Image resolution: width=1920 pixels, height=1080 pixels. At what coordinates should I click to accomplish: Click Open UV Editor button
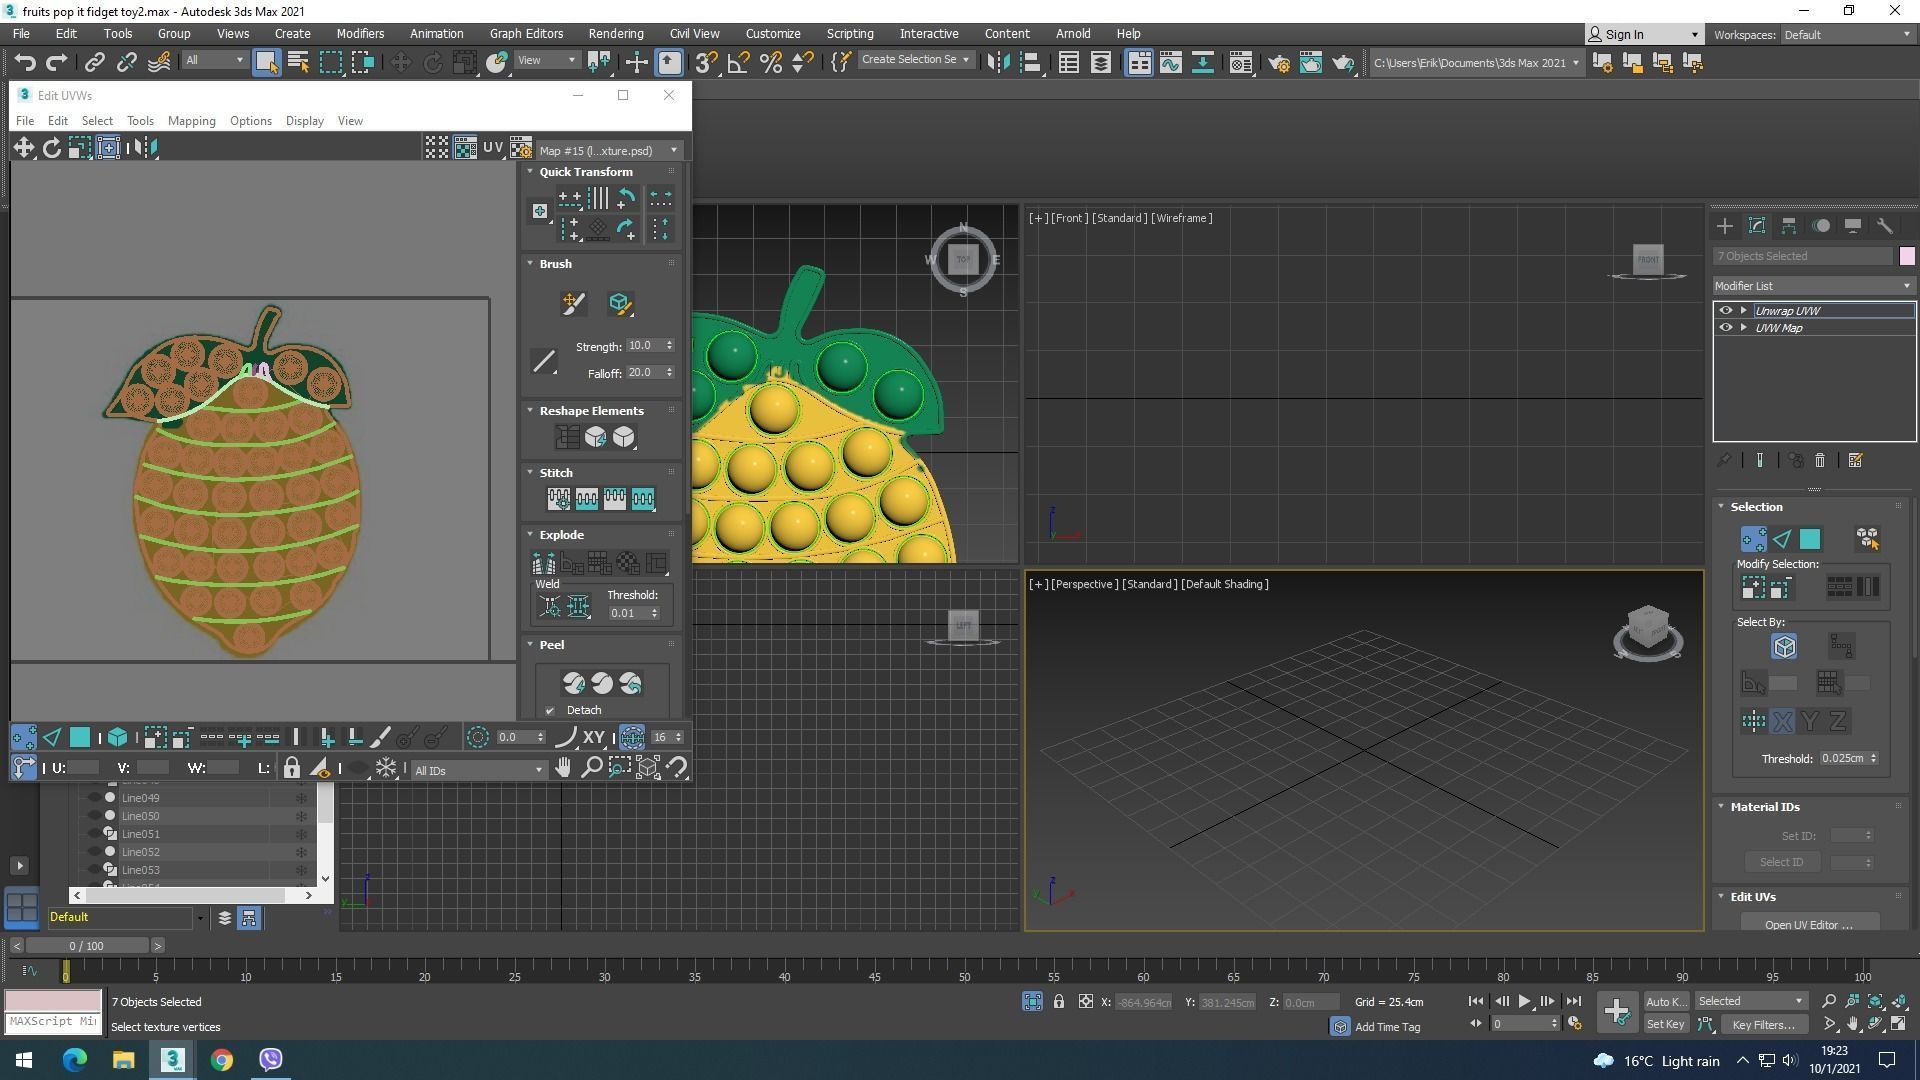point(1808,924)
